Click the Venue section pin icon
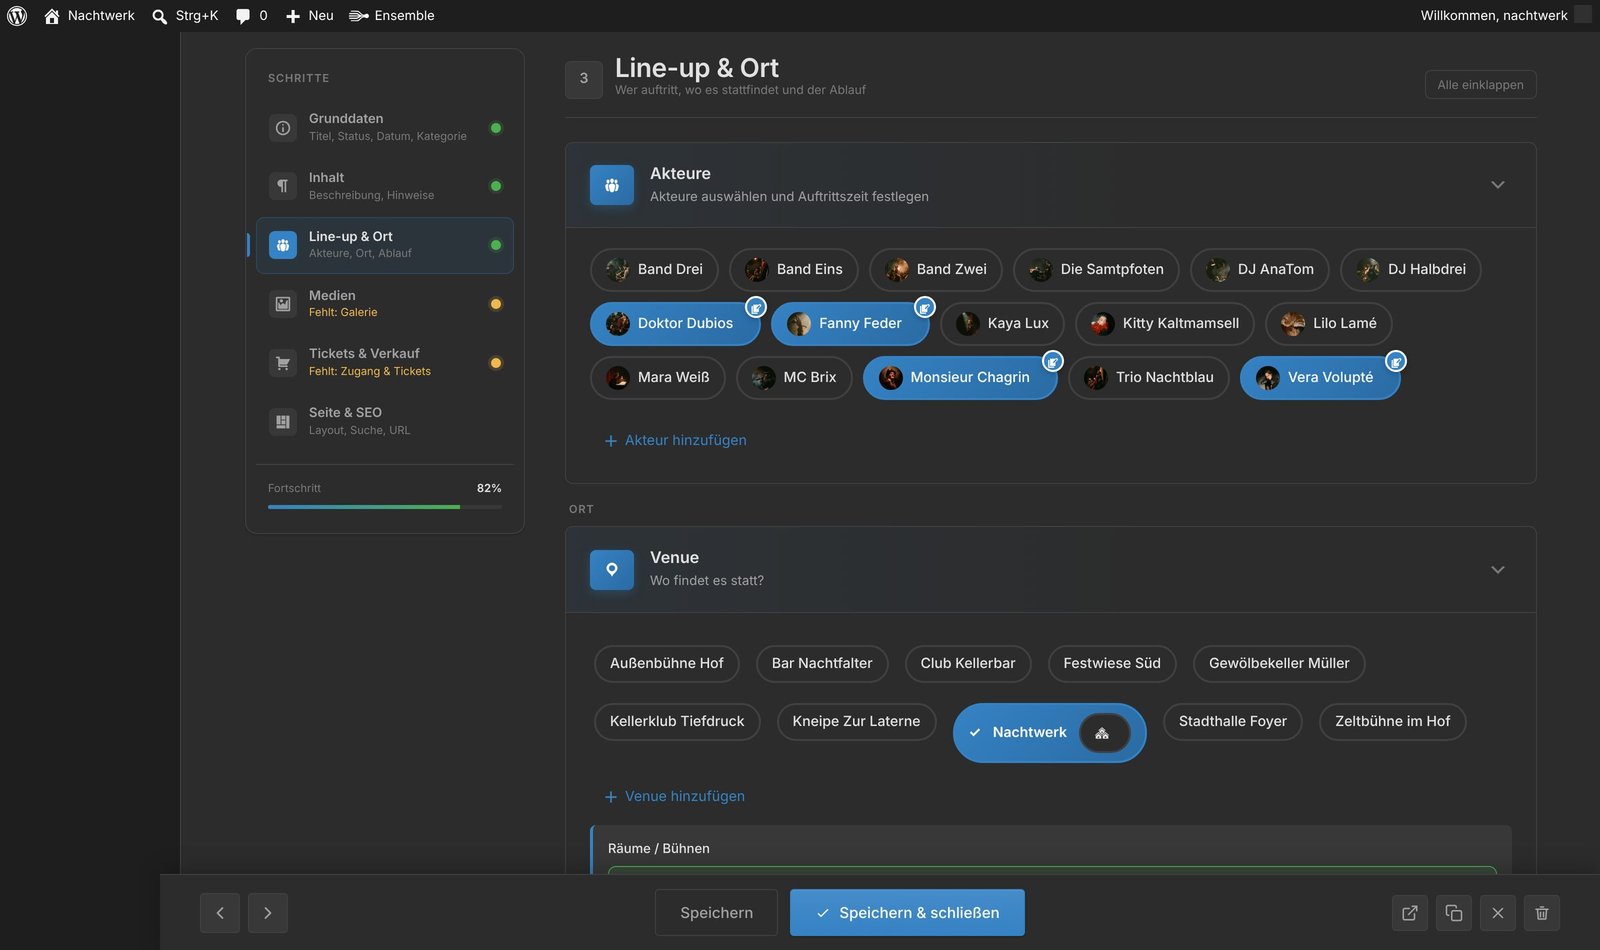Image resolution: width=1600 pixels, height=950 pixels. [x=612, y=570]
